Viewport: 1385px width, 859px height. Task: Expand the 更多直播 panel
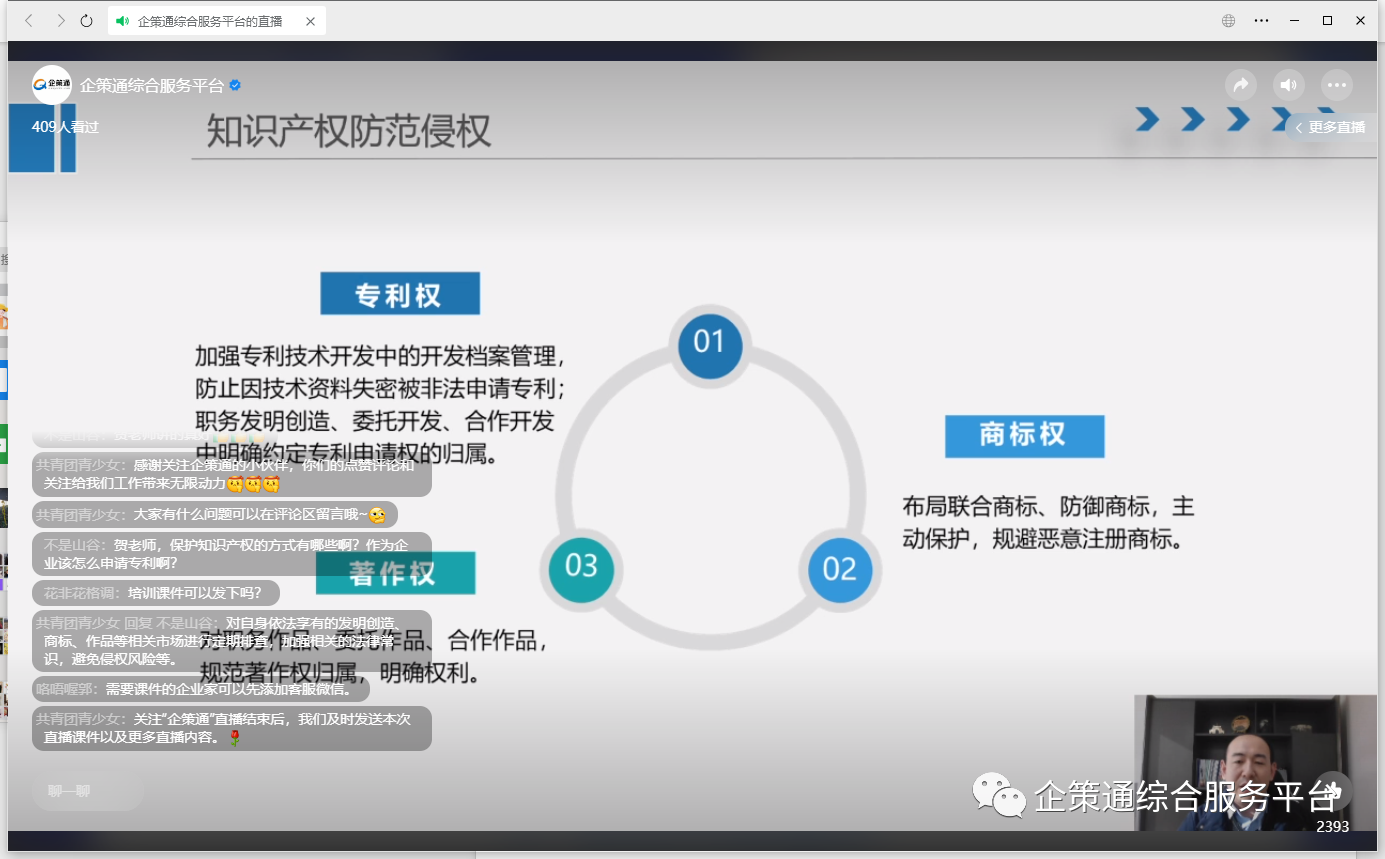coord(1330,127)
